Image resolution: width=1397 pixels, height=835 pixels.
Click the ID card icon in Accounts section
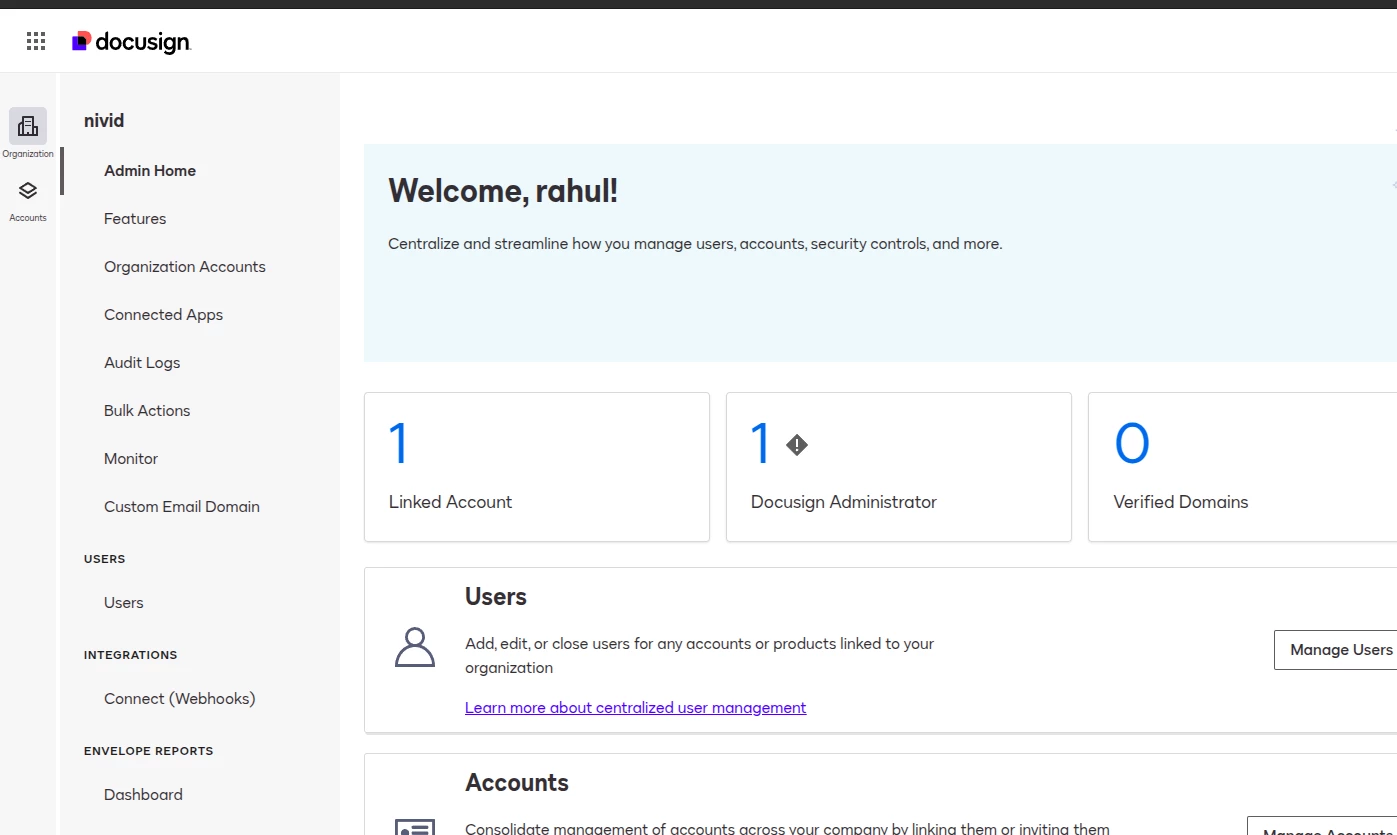click(415, 827)
